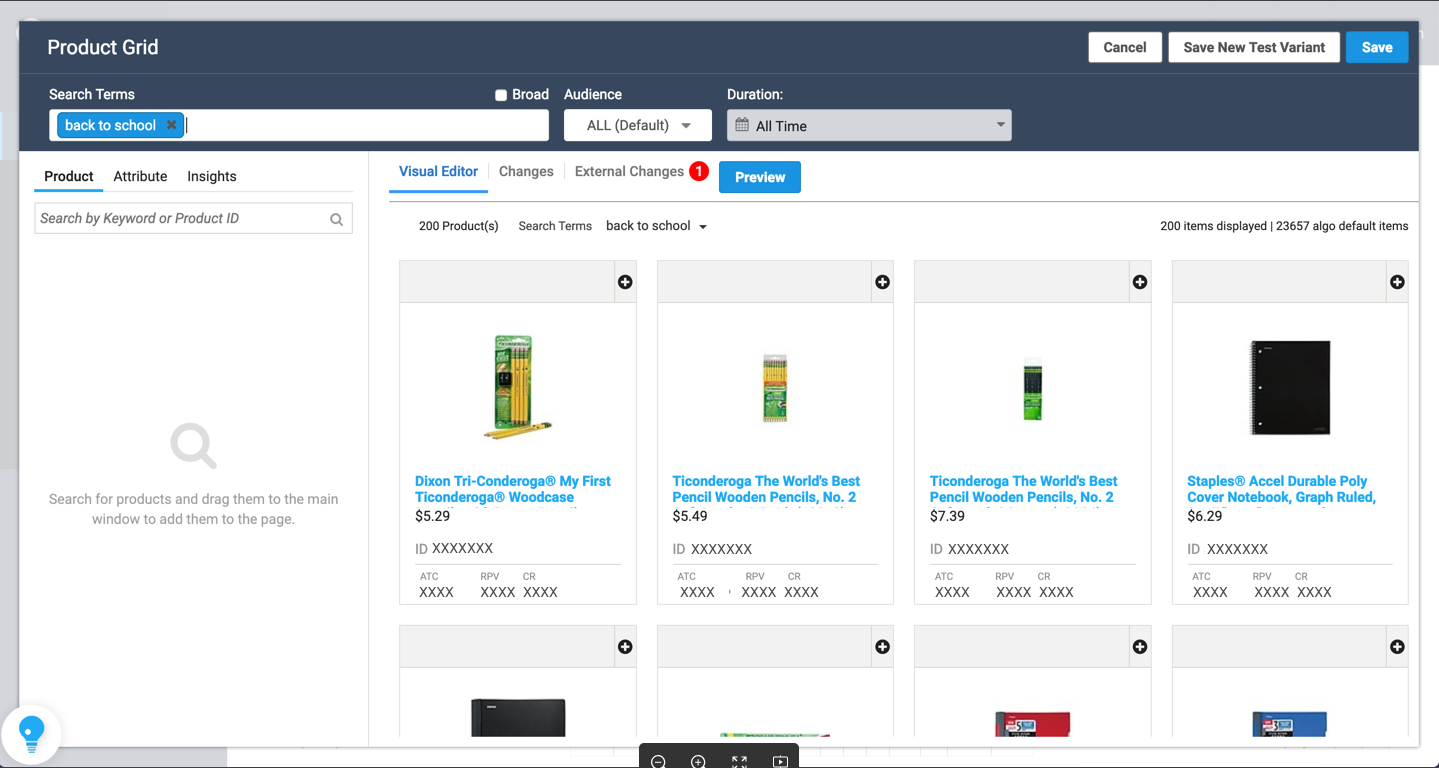Click $5.49 Ticonderoga pencils product image
Viewport: 1439px width, 768px height.
[x=775, y=388]
